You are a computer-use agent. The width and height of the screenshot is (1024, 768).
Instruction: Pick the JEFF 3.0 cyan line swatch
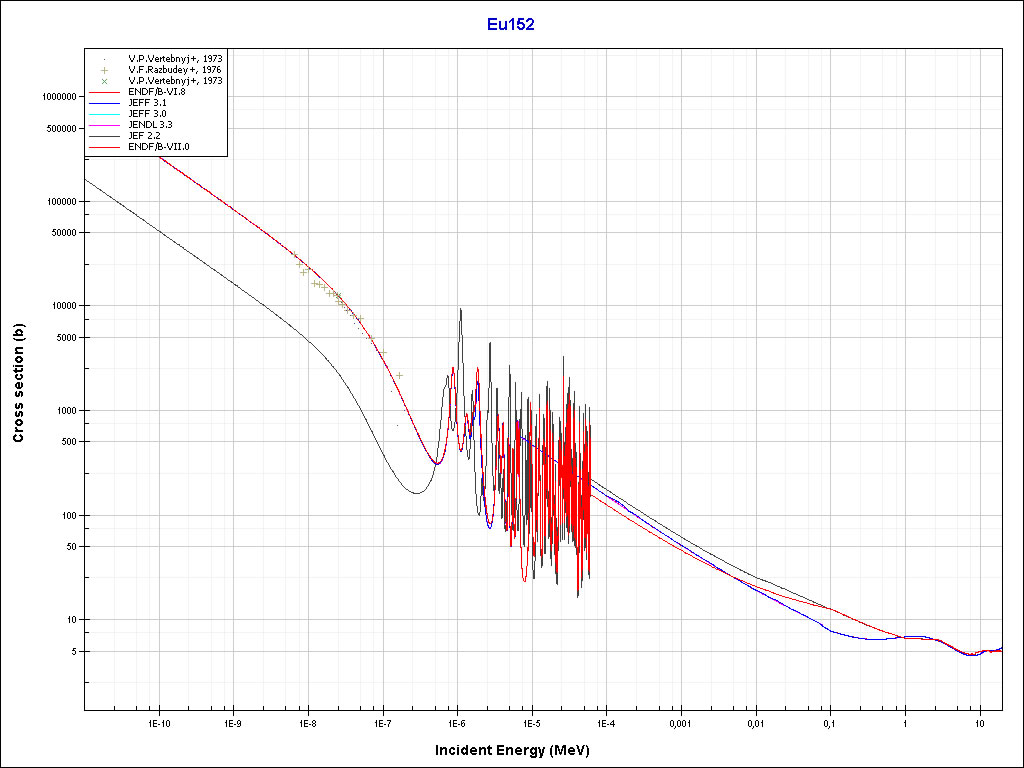coord(105,114)
